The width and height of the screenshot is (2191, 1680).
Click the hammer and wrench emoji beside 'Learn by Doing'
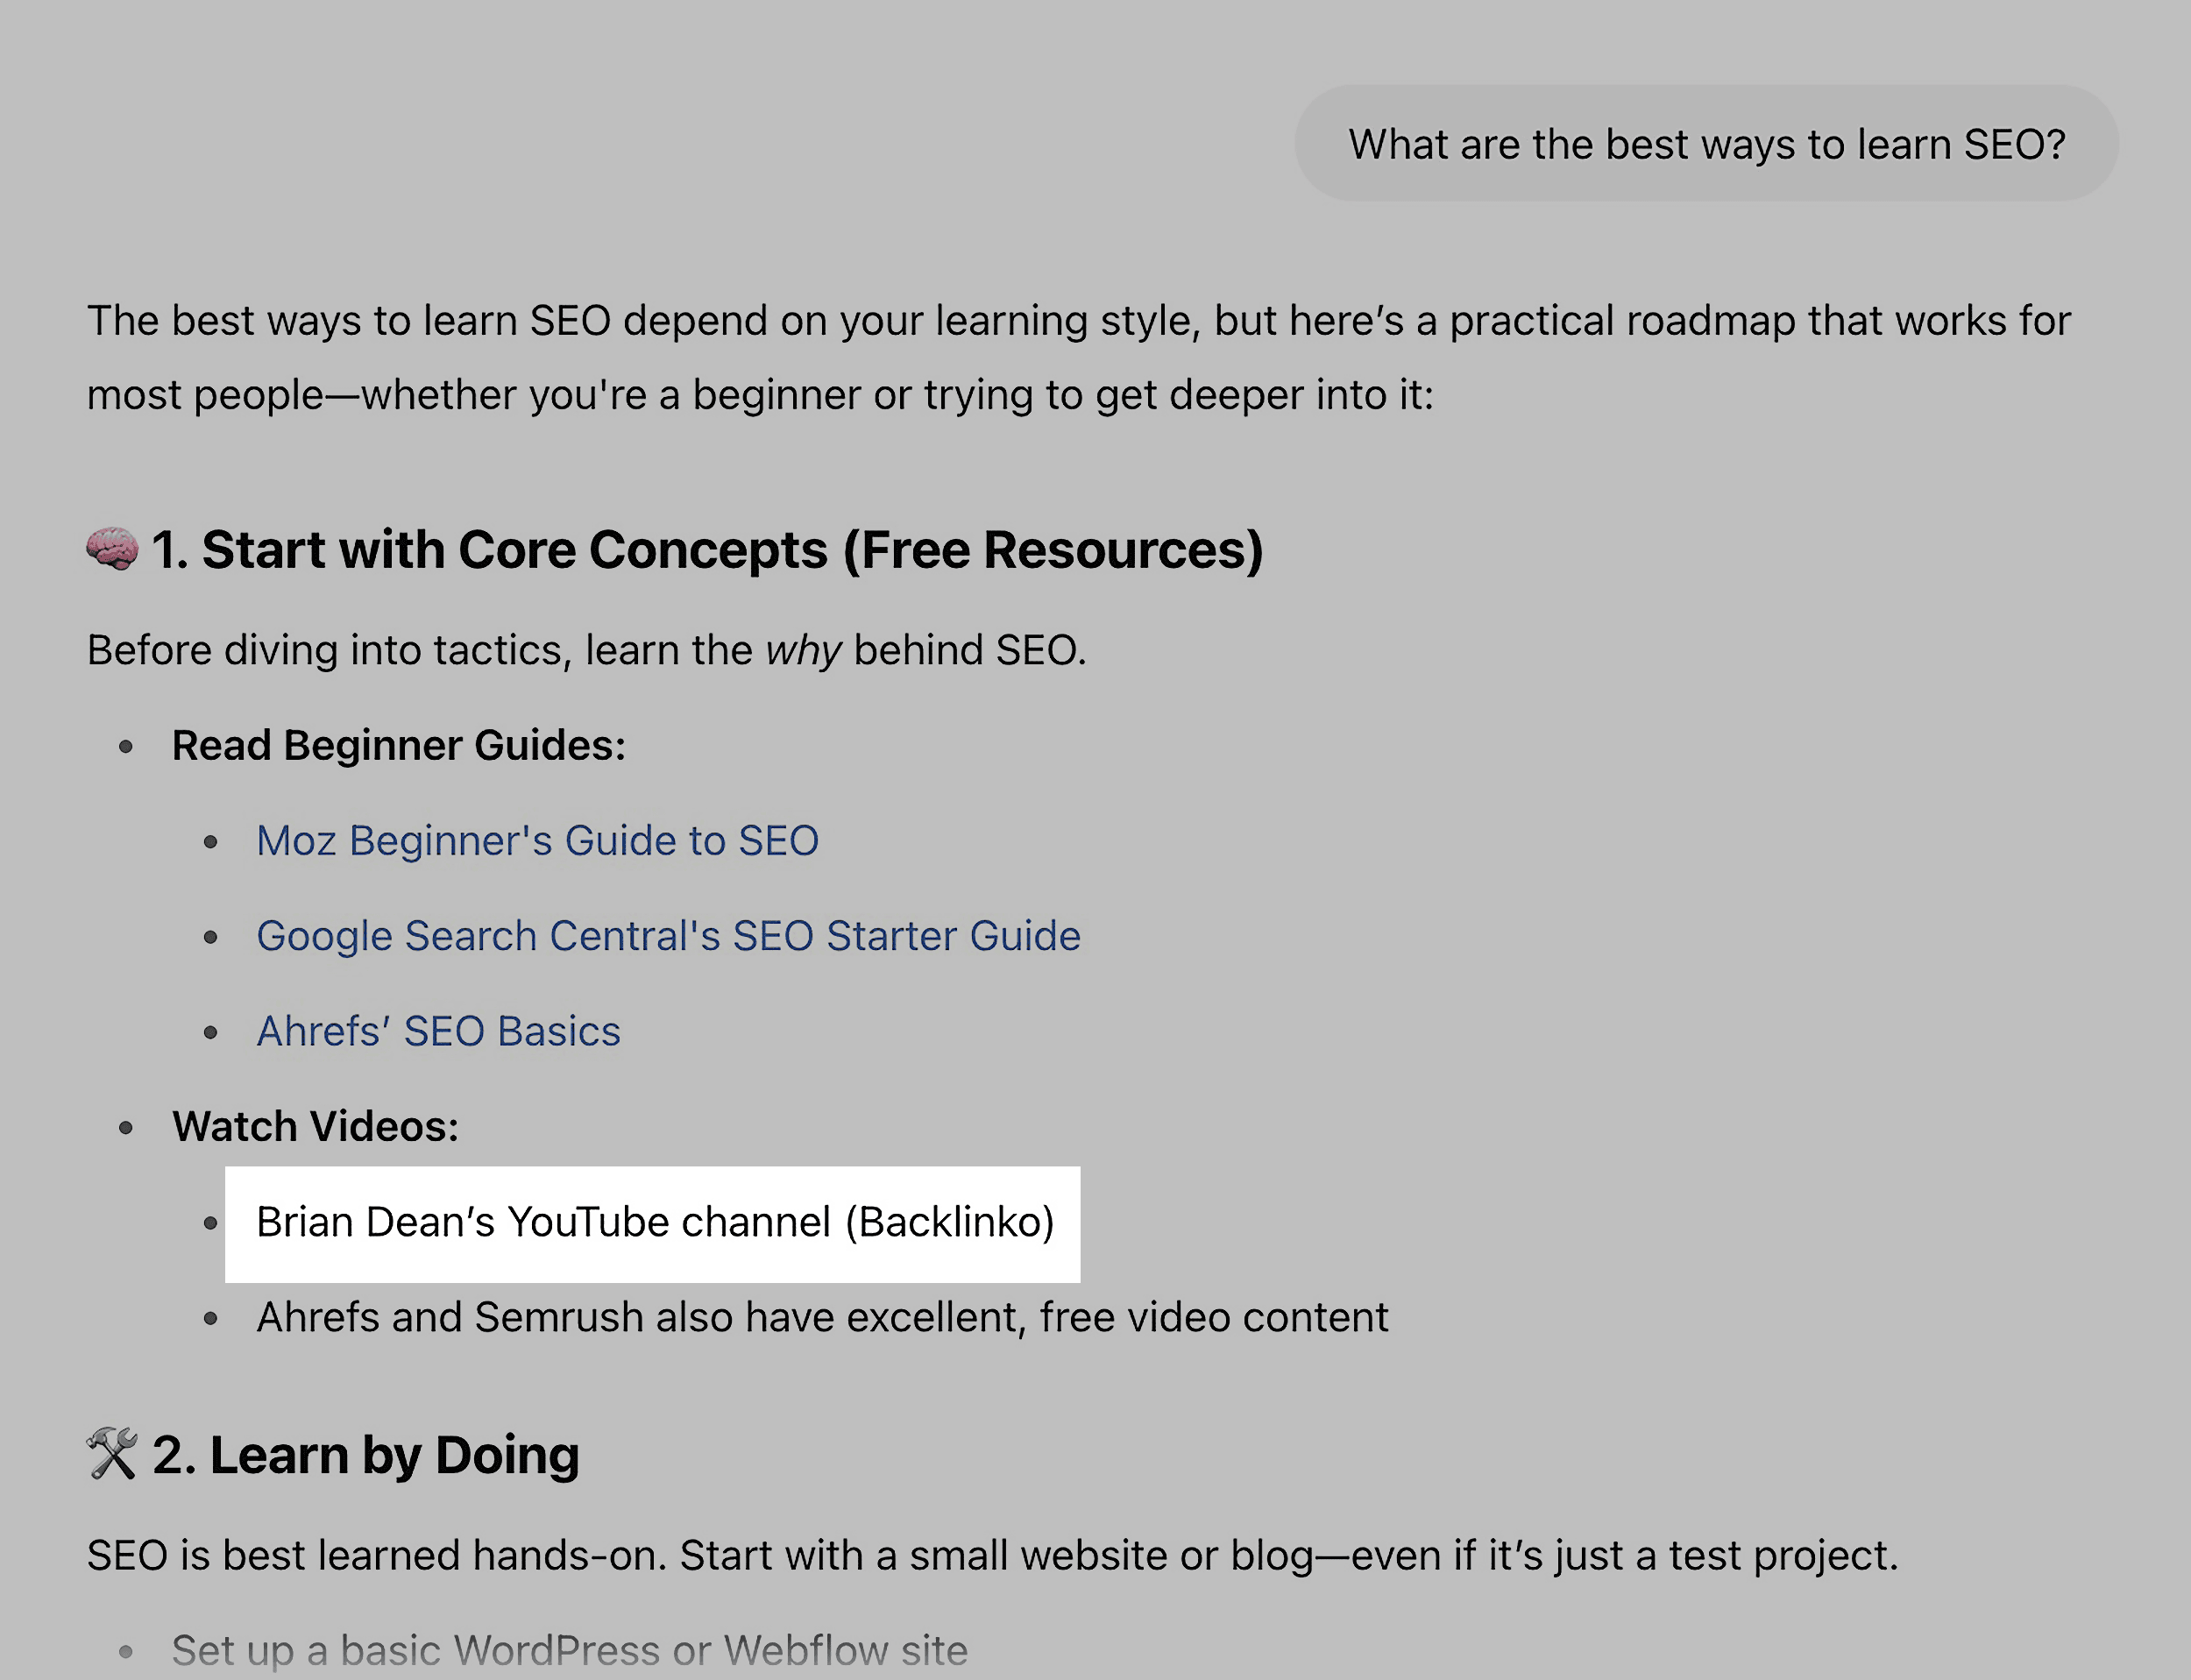(x=111, y=1454)
